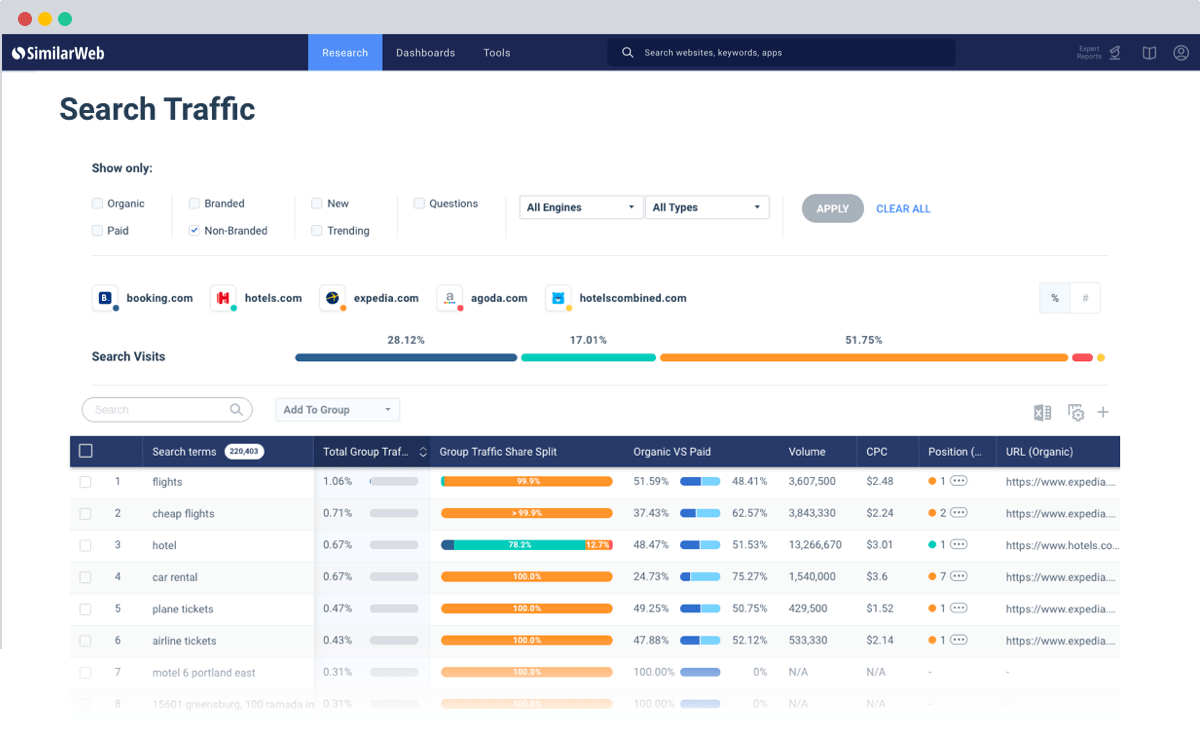
Task: Switch display to number (#) view
Action: tap(1085, 298)
